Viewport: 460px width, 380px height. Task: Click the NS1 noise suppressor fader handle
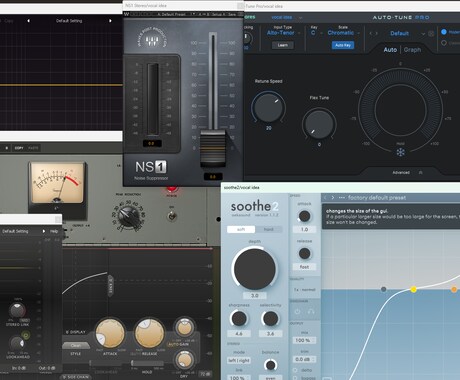pos(213,148)
